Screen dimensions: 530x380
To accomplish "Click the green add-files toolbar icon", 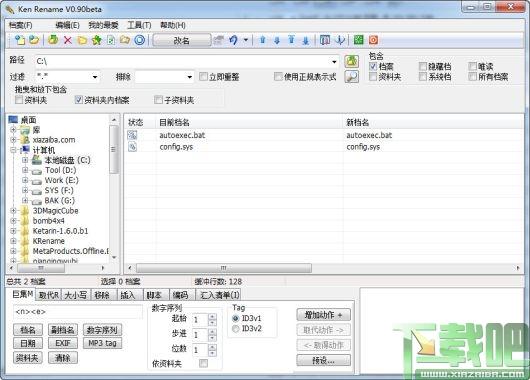I will pos(53,40).
